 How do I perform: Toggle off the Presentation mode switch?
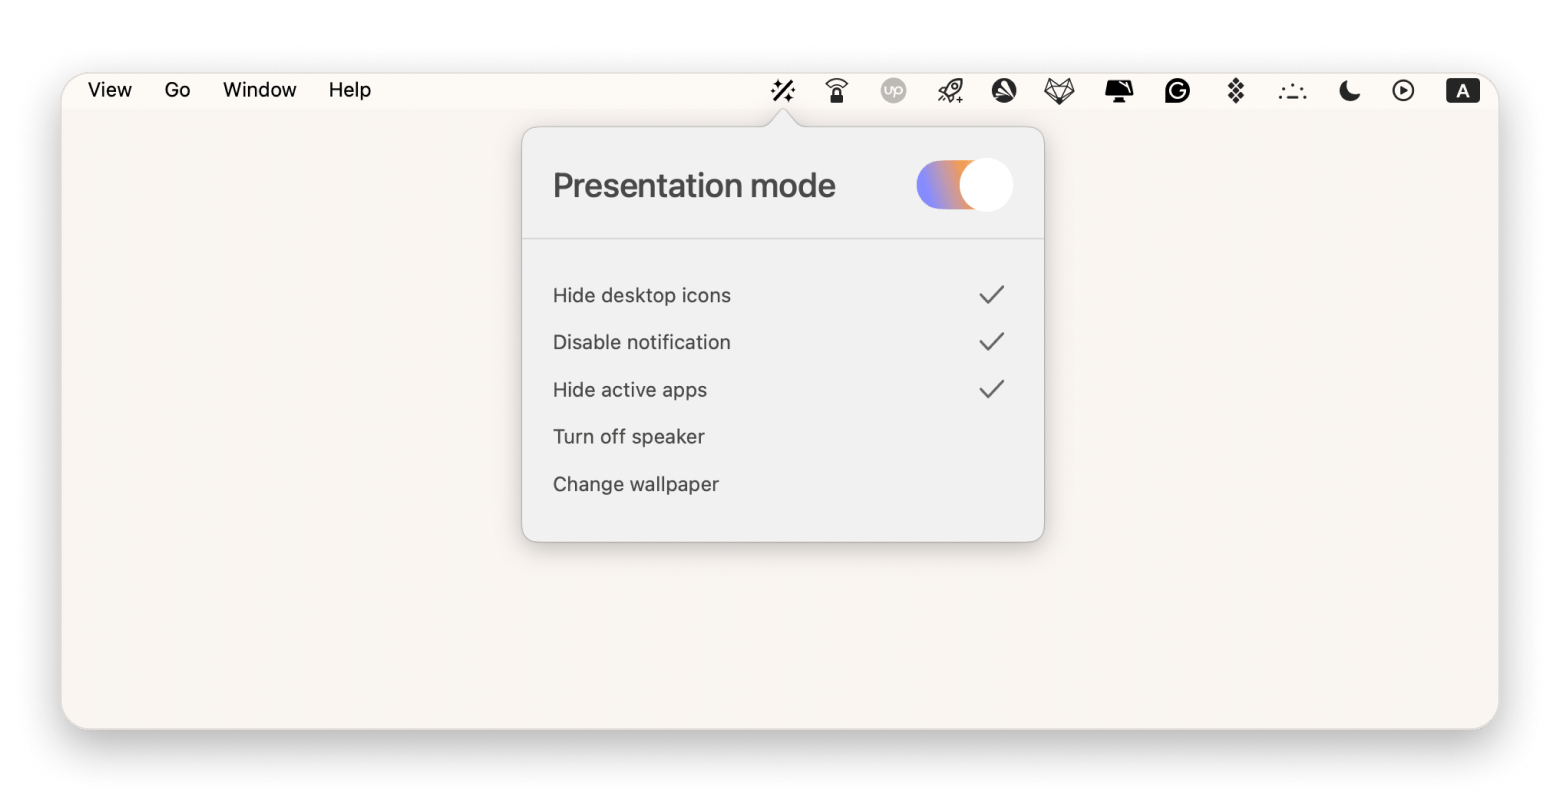964,184
